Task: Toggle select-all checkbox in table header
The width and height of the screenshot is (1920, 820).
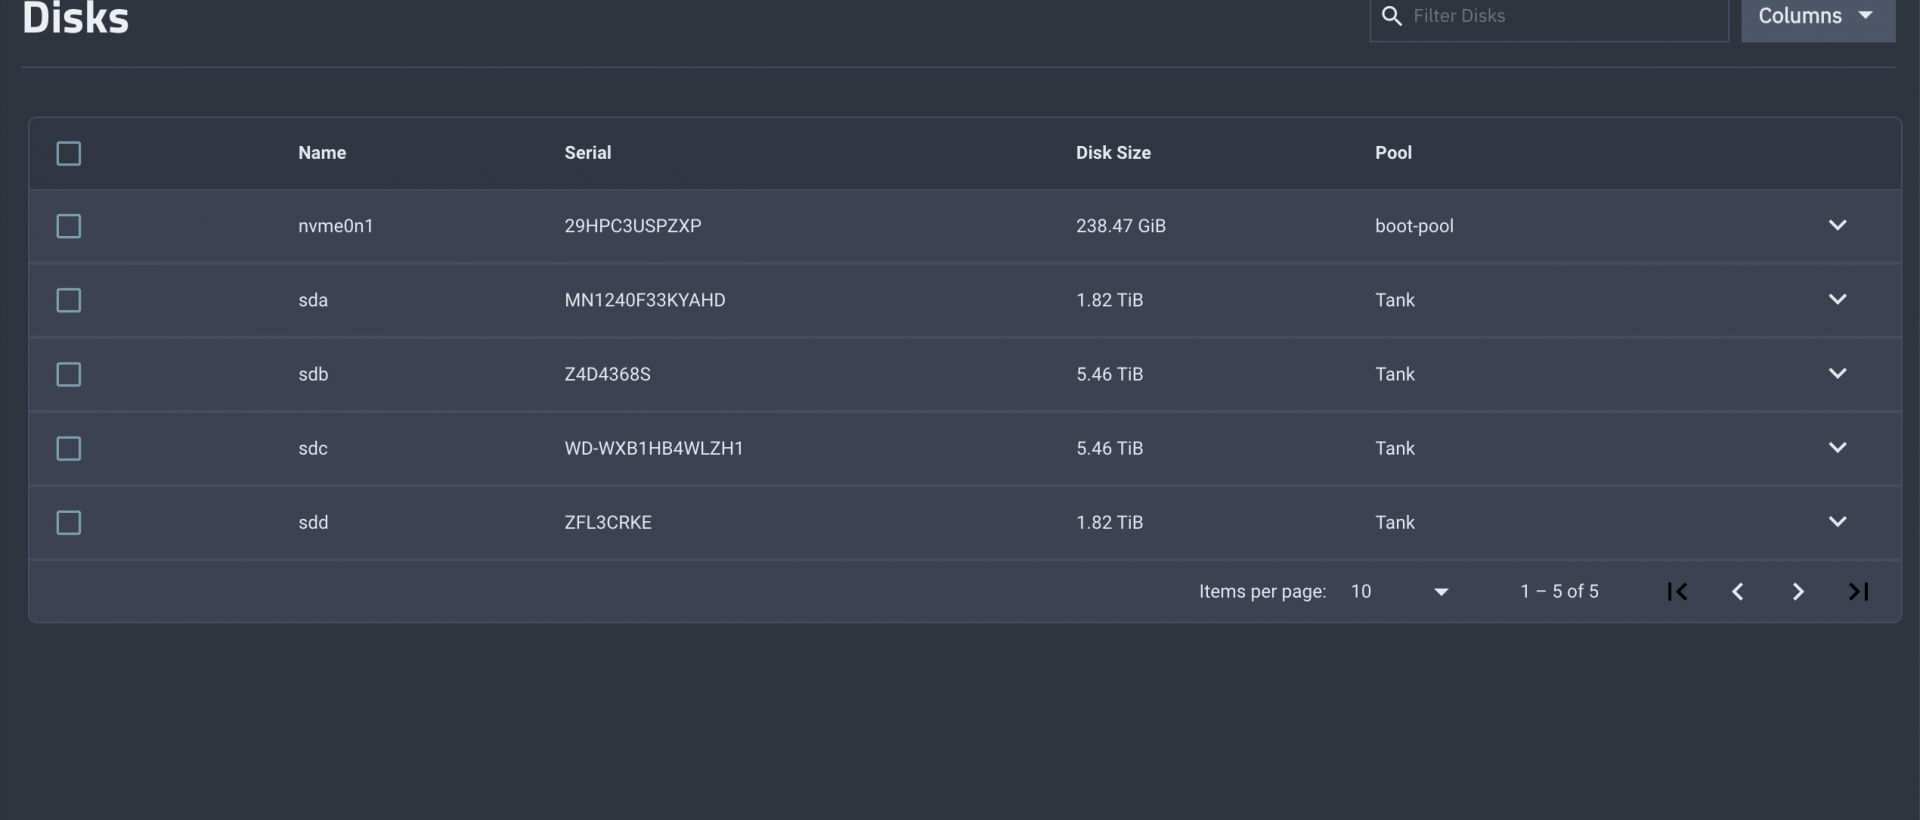Action: [x=69, y=153]
